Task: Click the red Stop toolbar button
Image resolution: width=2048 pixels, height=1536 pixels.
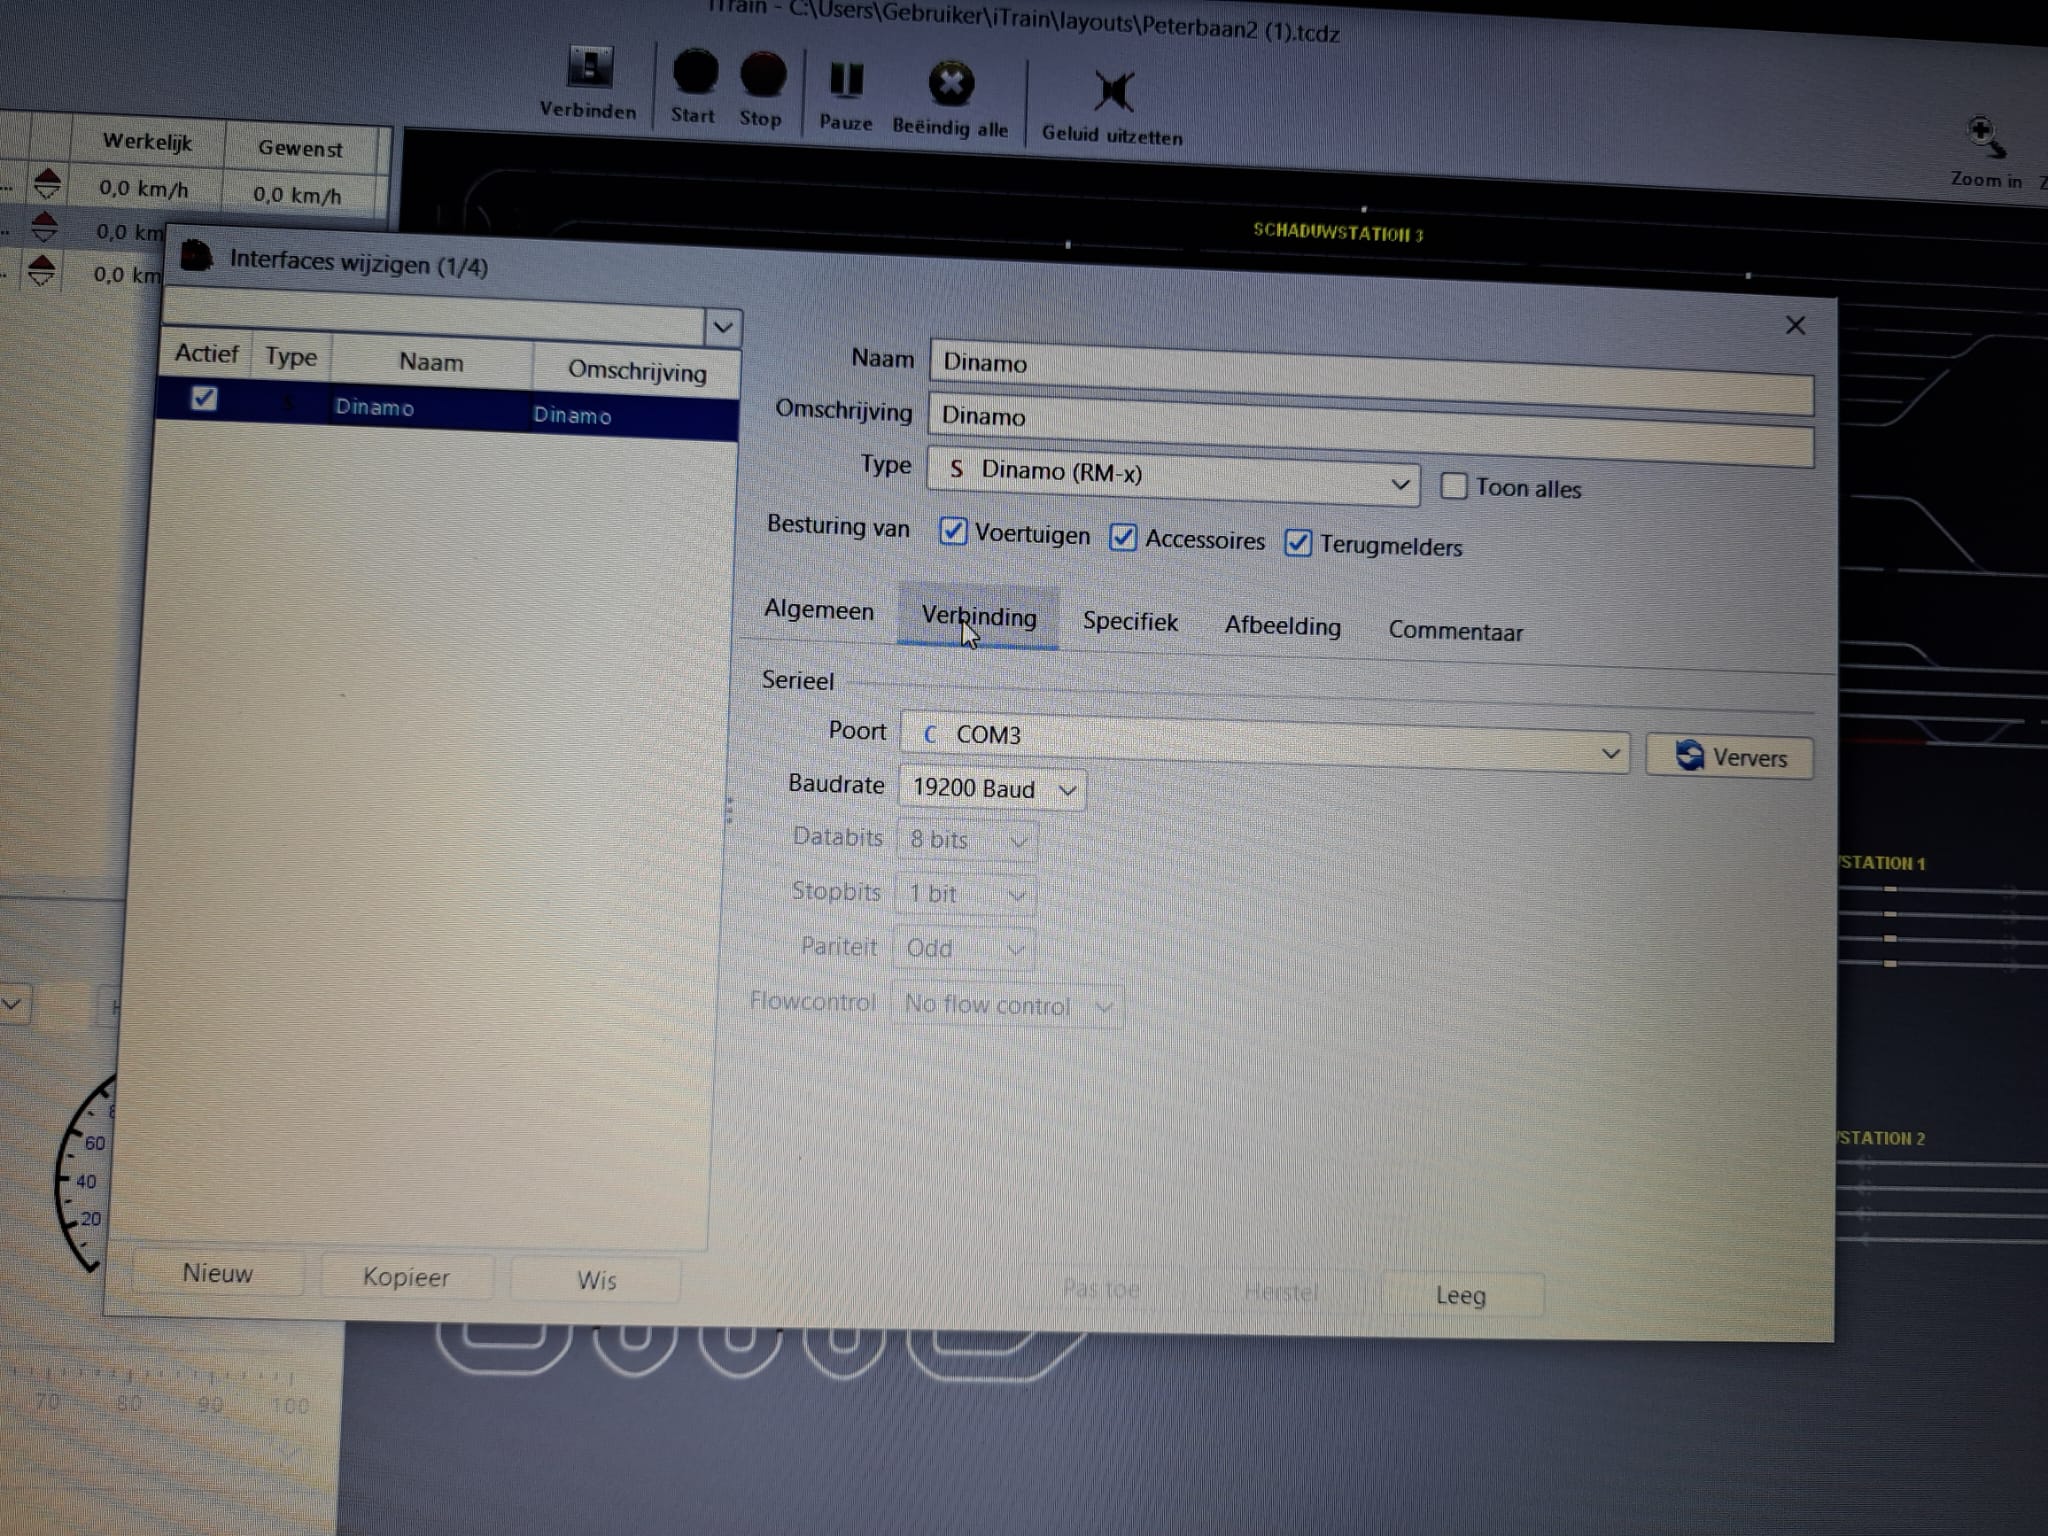Action: coord(763,76)
